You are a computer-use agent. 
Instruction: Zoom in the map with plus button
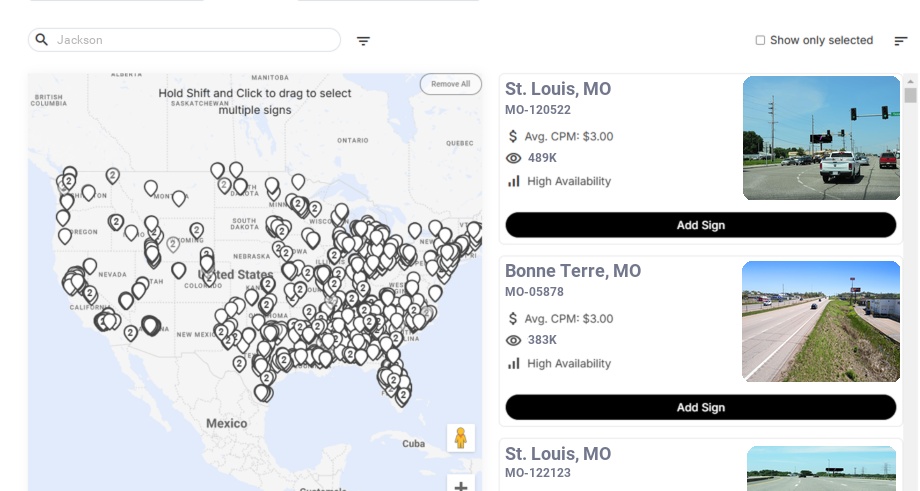click(461, 486)
